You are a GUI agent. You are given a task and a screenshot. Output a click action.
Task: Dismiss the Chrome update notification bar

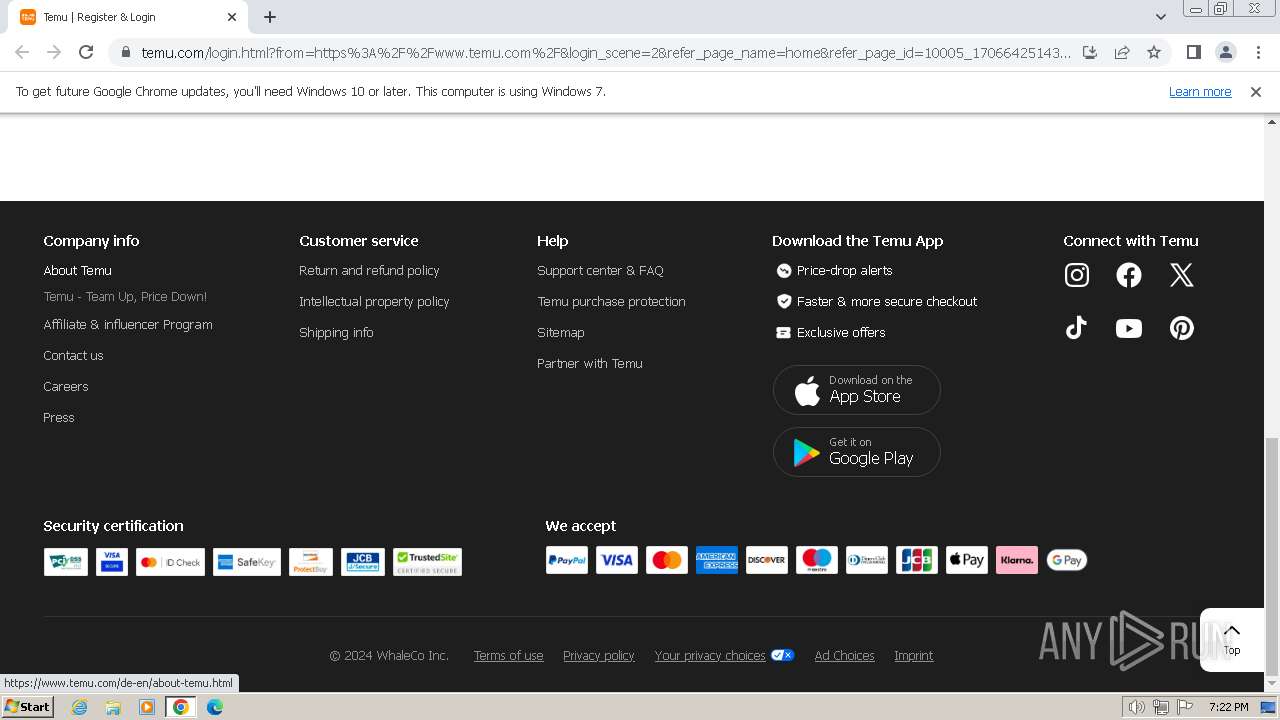point(1256,92)
